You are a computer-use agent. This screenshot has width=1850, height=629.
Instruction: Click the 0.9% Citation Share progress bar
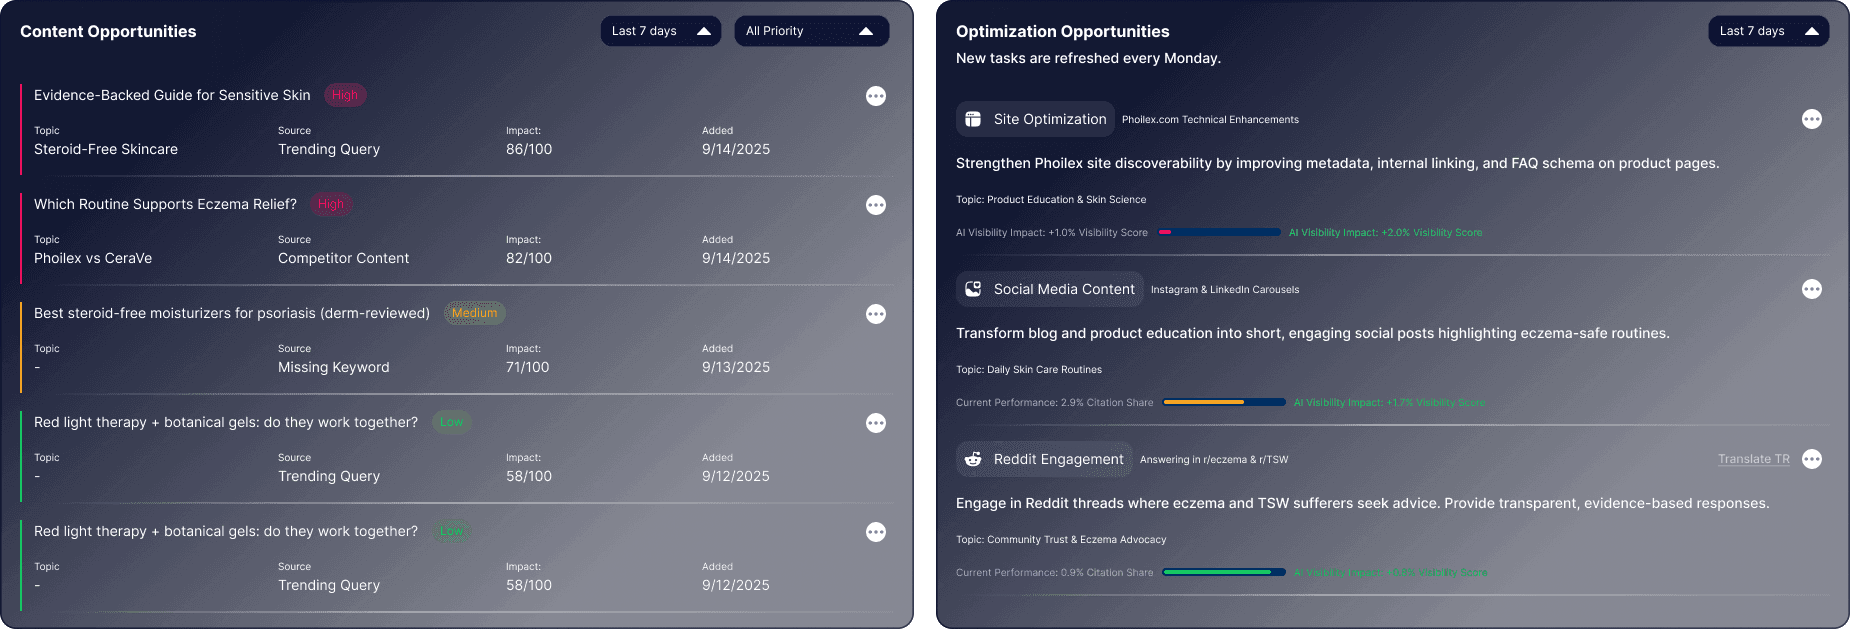pos(1224,572)
